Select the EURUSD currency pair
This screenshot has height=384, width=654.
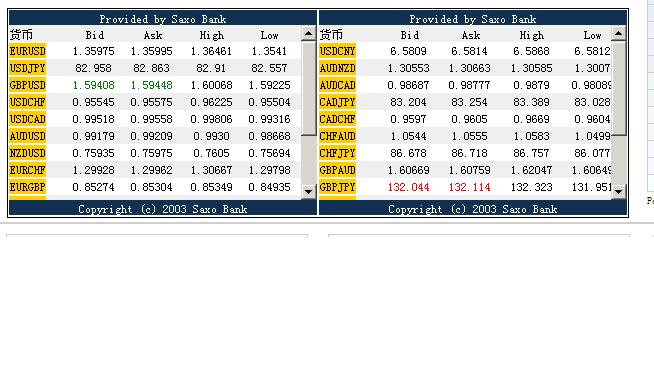(x=28, y=51)
